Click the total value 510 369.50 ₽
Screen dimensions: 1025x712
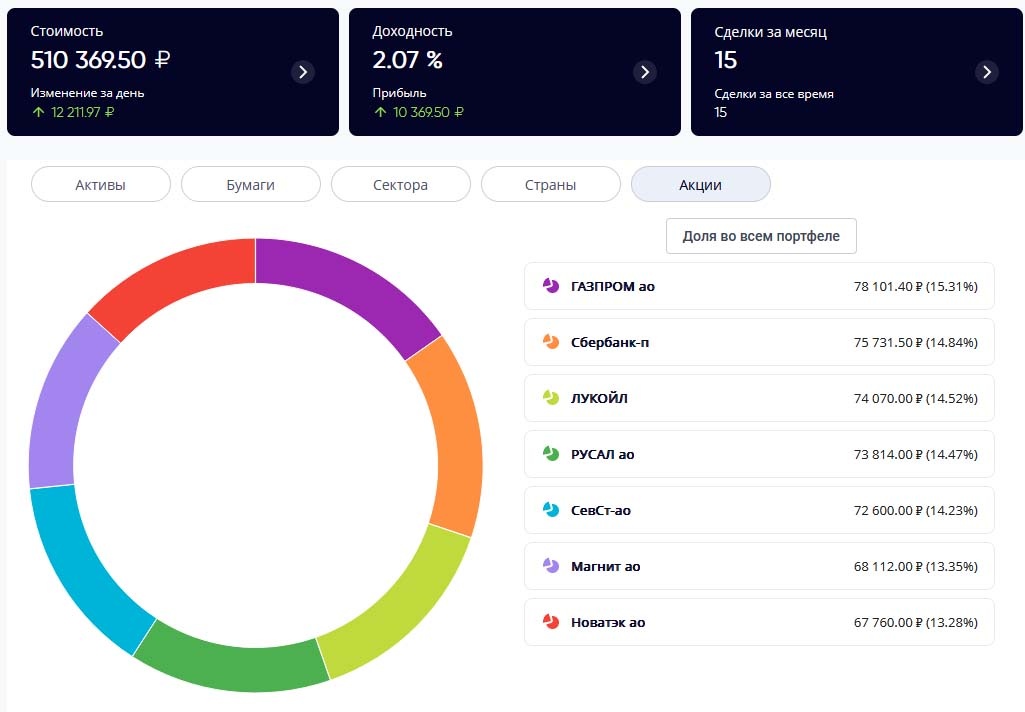(x=100, y=59)
